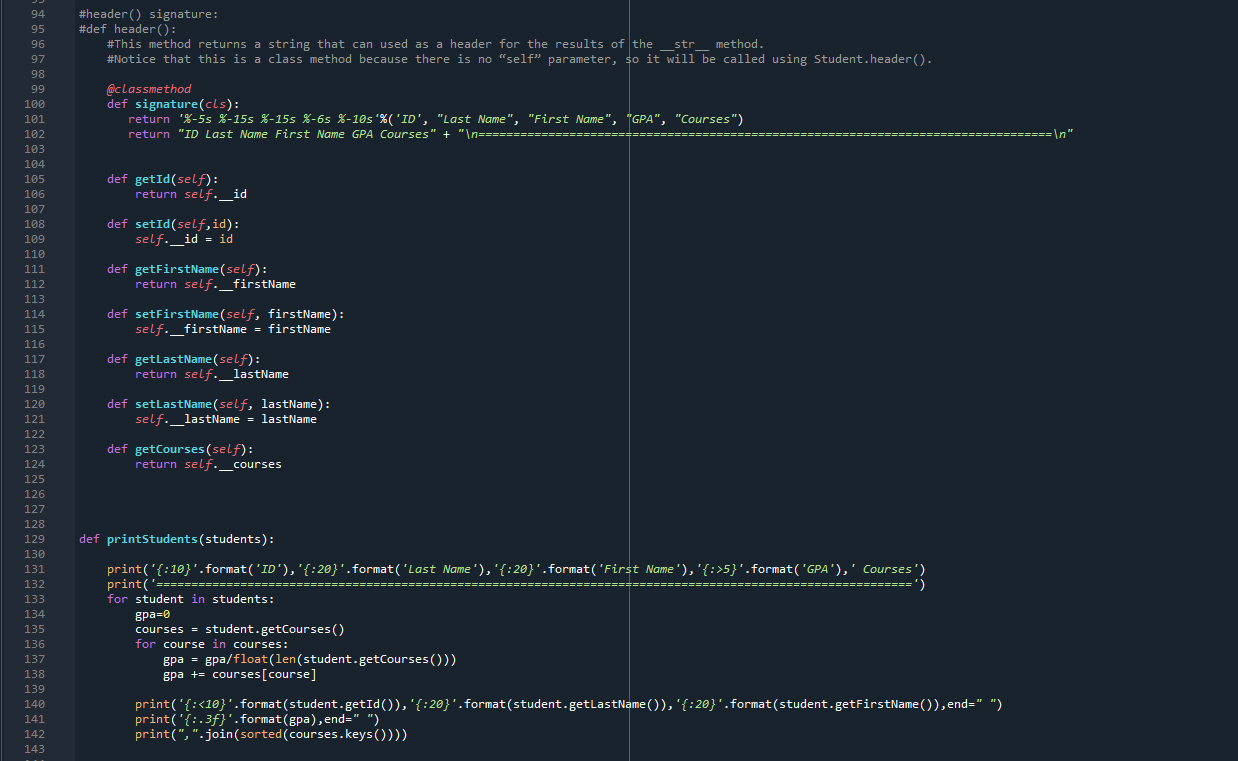
Task: Click the 'gpa = gpa/float(len(student.getCourses()))' line
Action: point(310,659)
